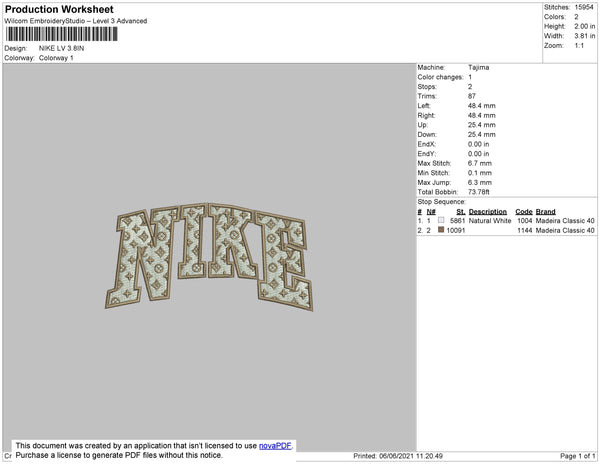Open the novaPDF link
This screenshot has width=600, height=464.
[x=275, y=446]
